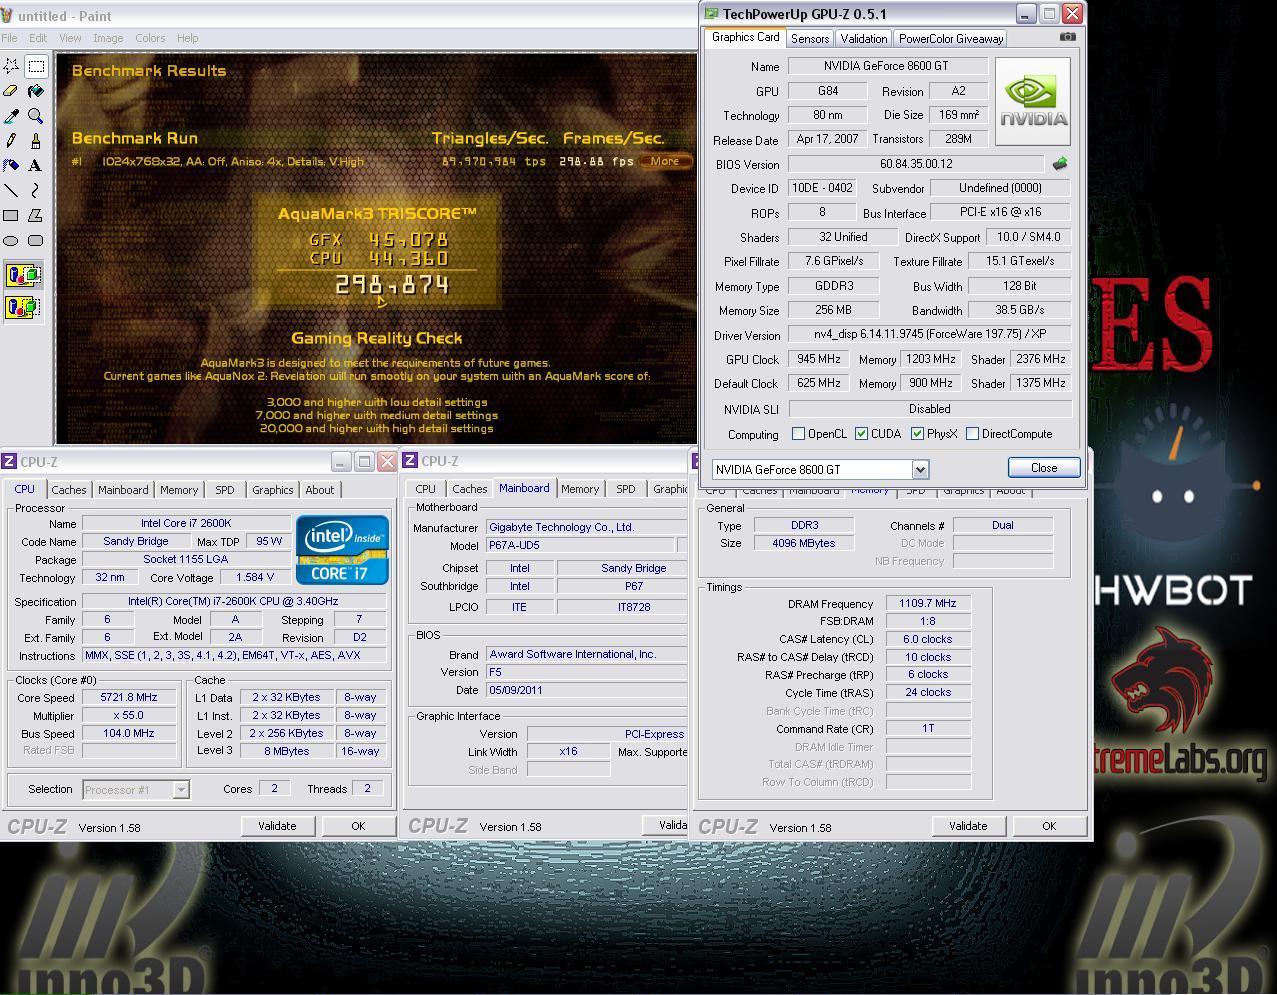The width and height of the screenshot is (1277, 995).
Task: Click the DRAM Frequency value 1109.7 MHz
Action: 928,603
